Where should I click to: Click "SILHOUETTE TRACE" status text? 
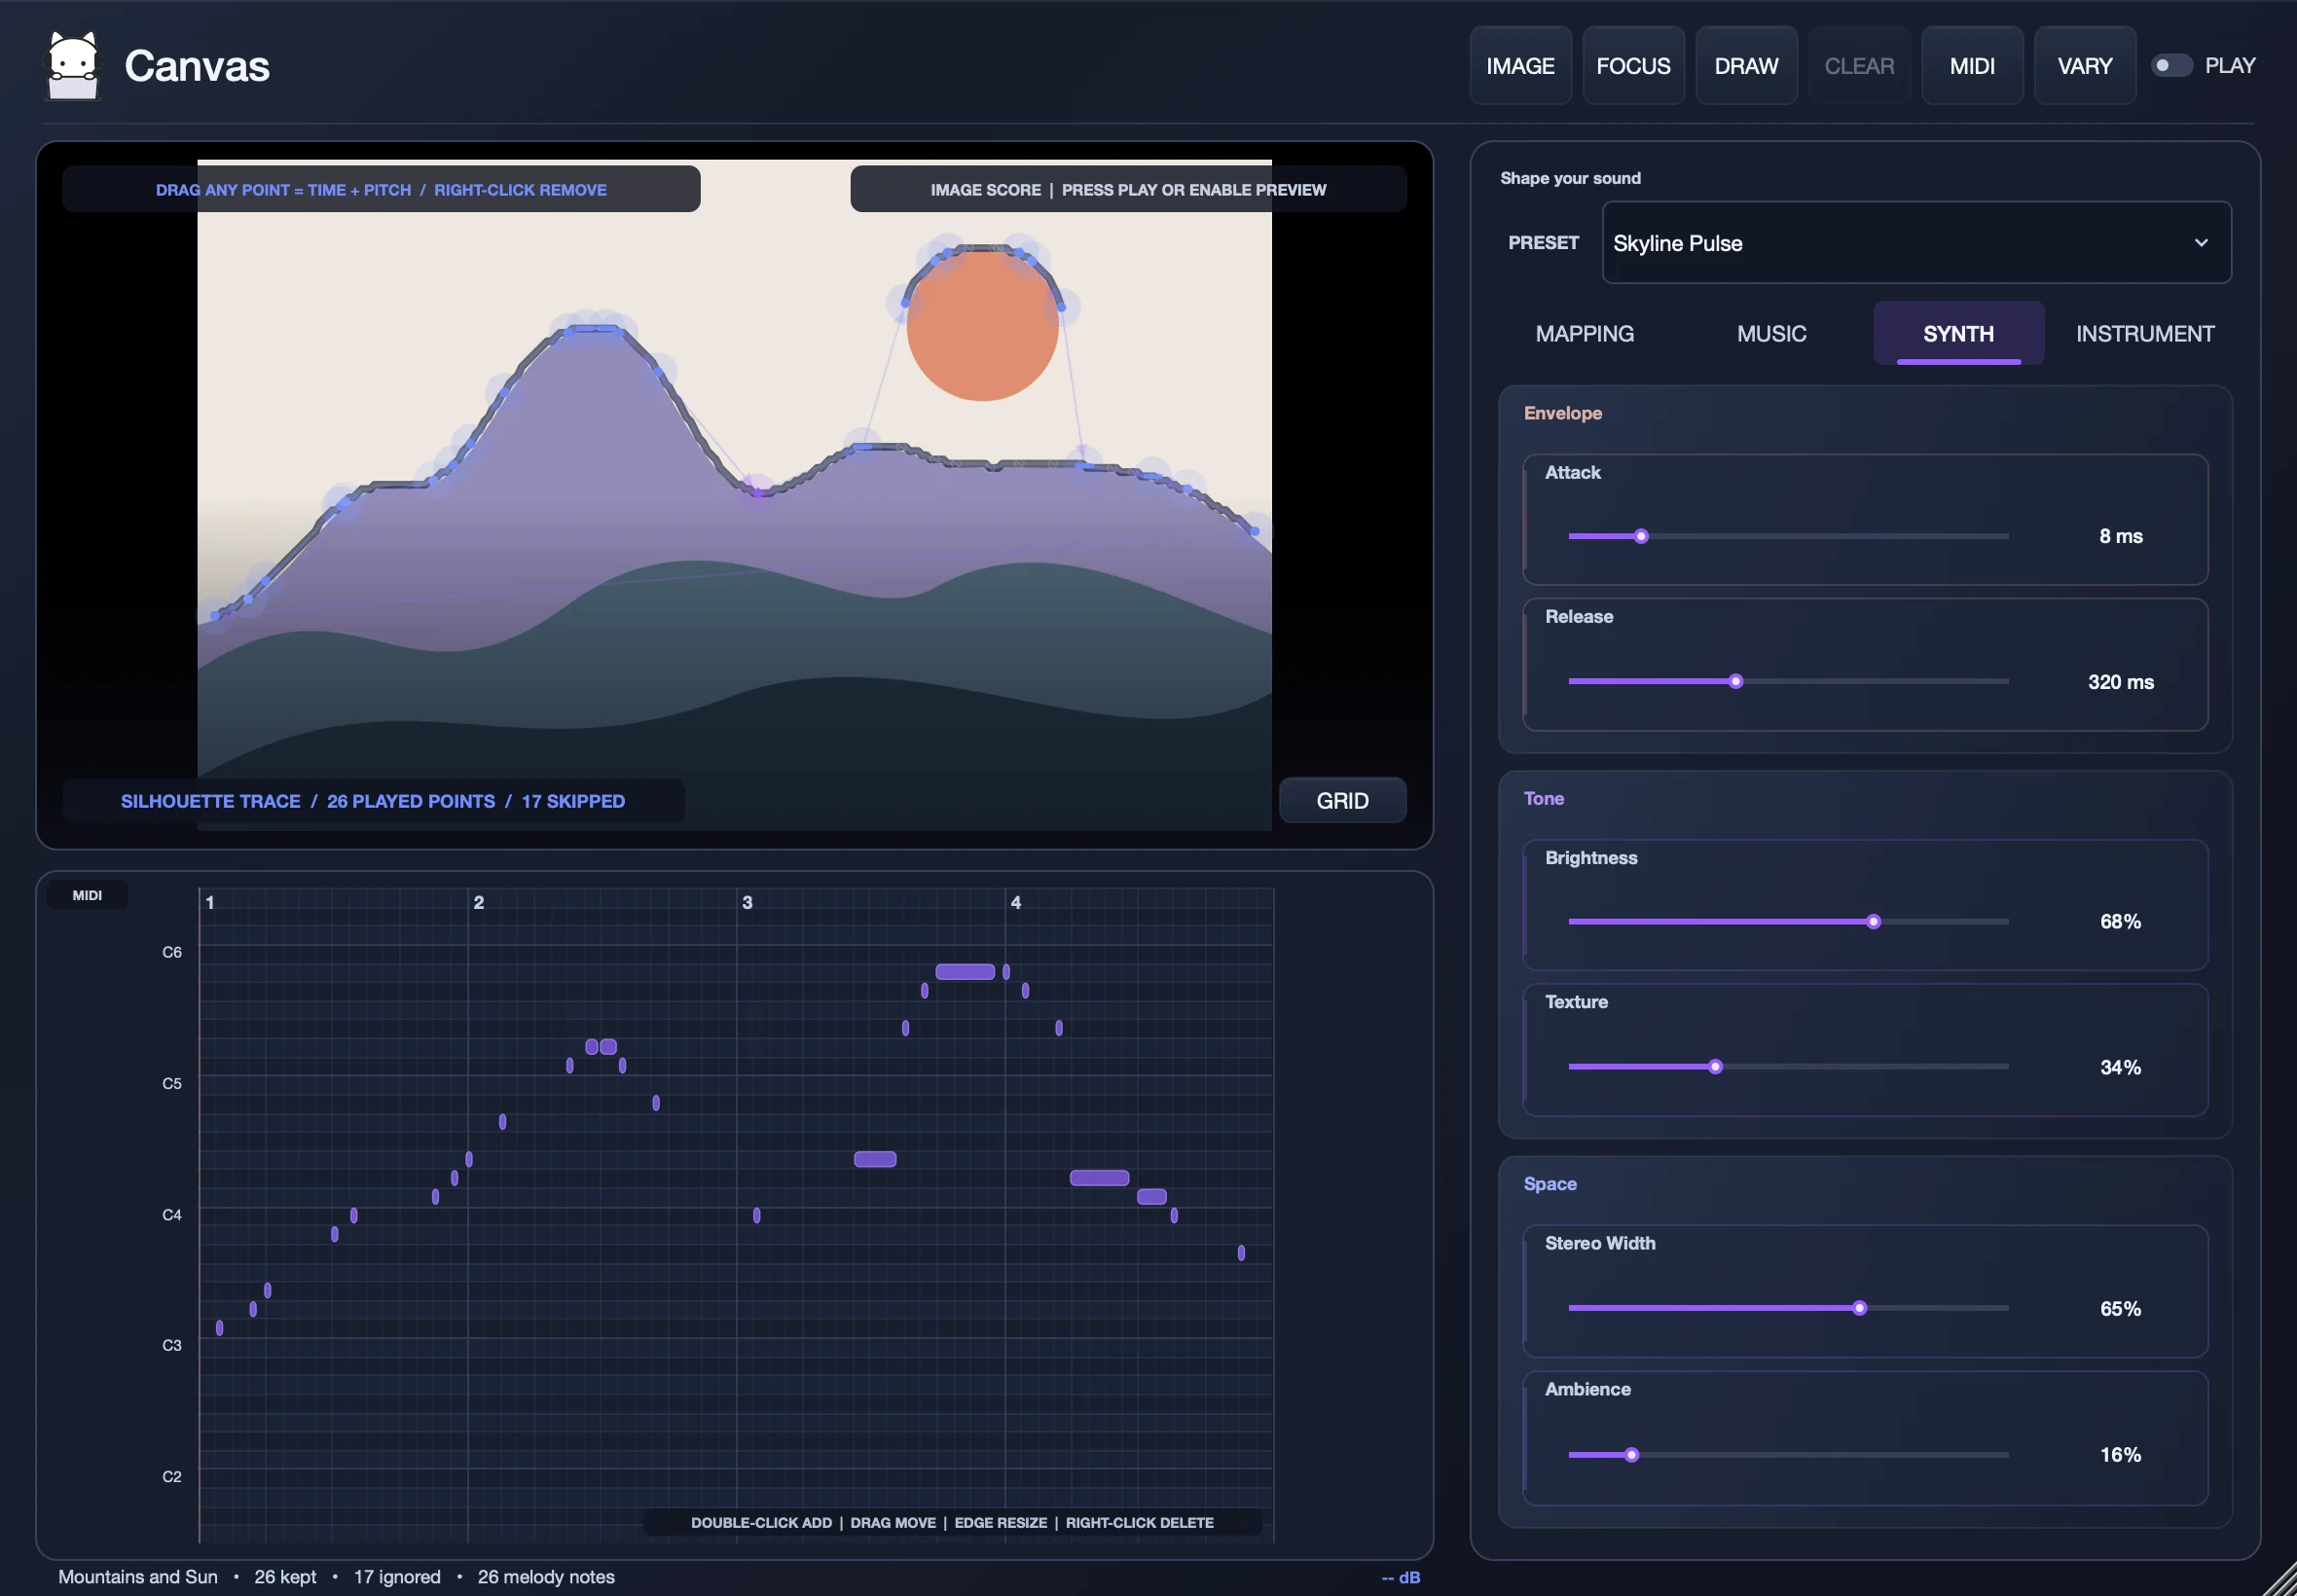tap(210, 801)
